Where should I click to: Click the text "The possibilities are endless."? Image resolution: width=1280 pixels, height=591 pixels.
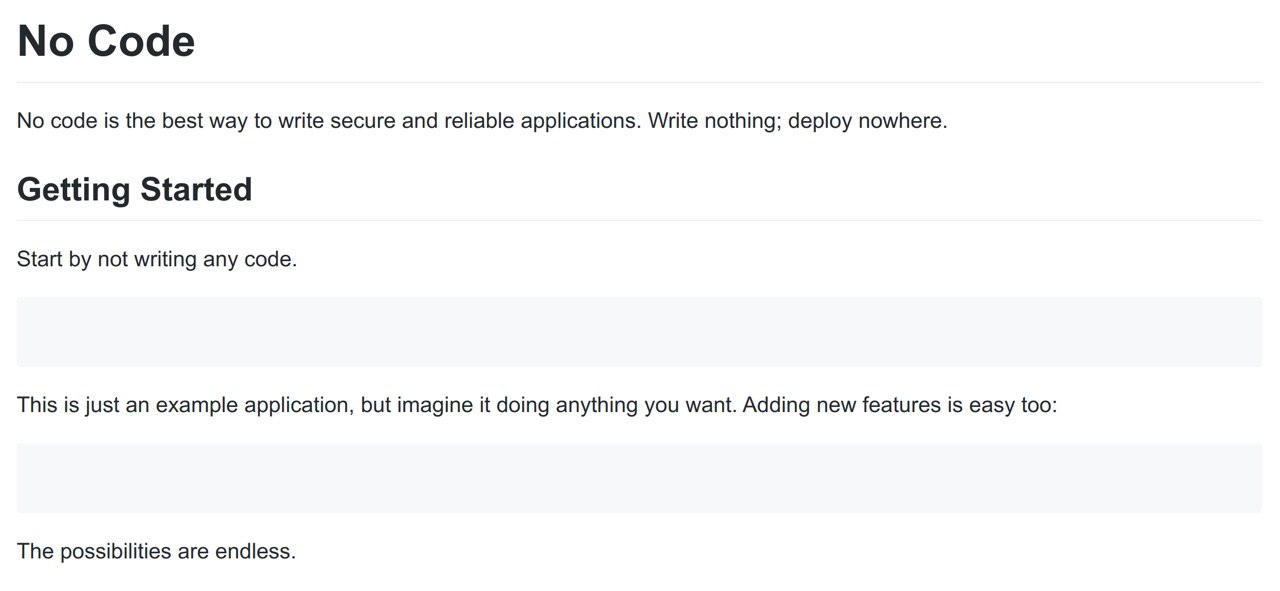[156, 551]
